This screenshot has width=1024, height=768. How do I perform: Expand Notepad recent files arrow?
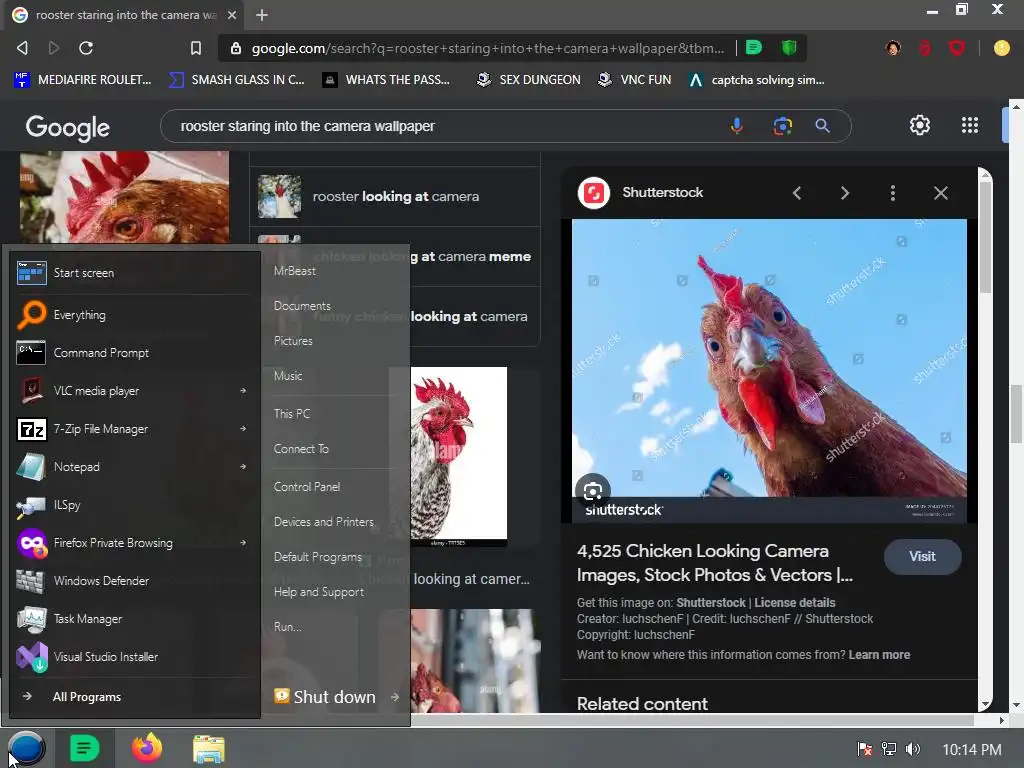click(x=243, y=466)
